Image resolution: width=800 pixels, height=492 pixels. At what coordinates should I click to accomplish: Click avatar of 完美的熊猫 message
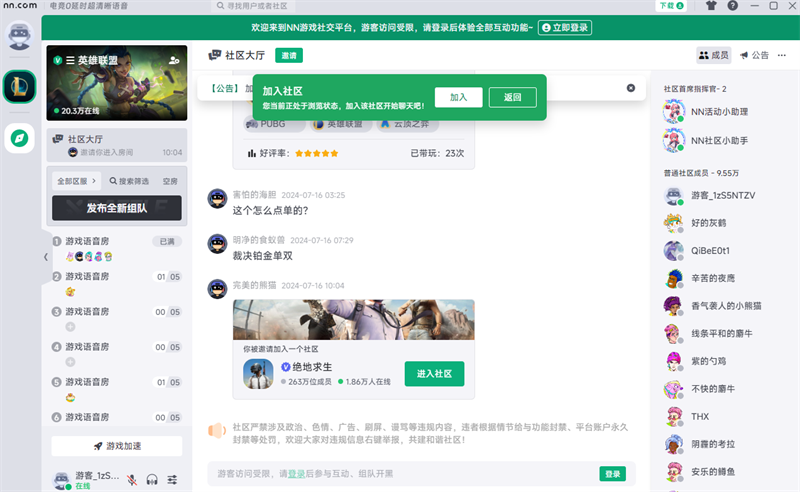click(217, 289)
